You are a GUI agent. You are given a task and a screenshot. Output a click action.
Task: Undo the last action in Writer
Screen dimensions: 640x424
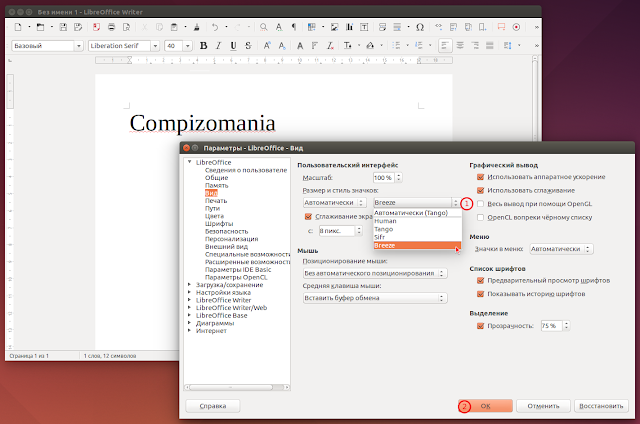[215, 27]
